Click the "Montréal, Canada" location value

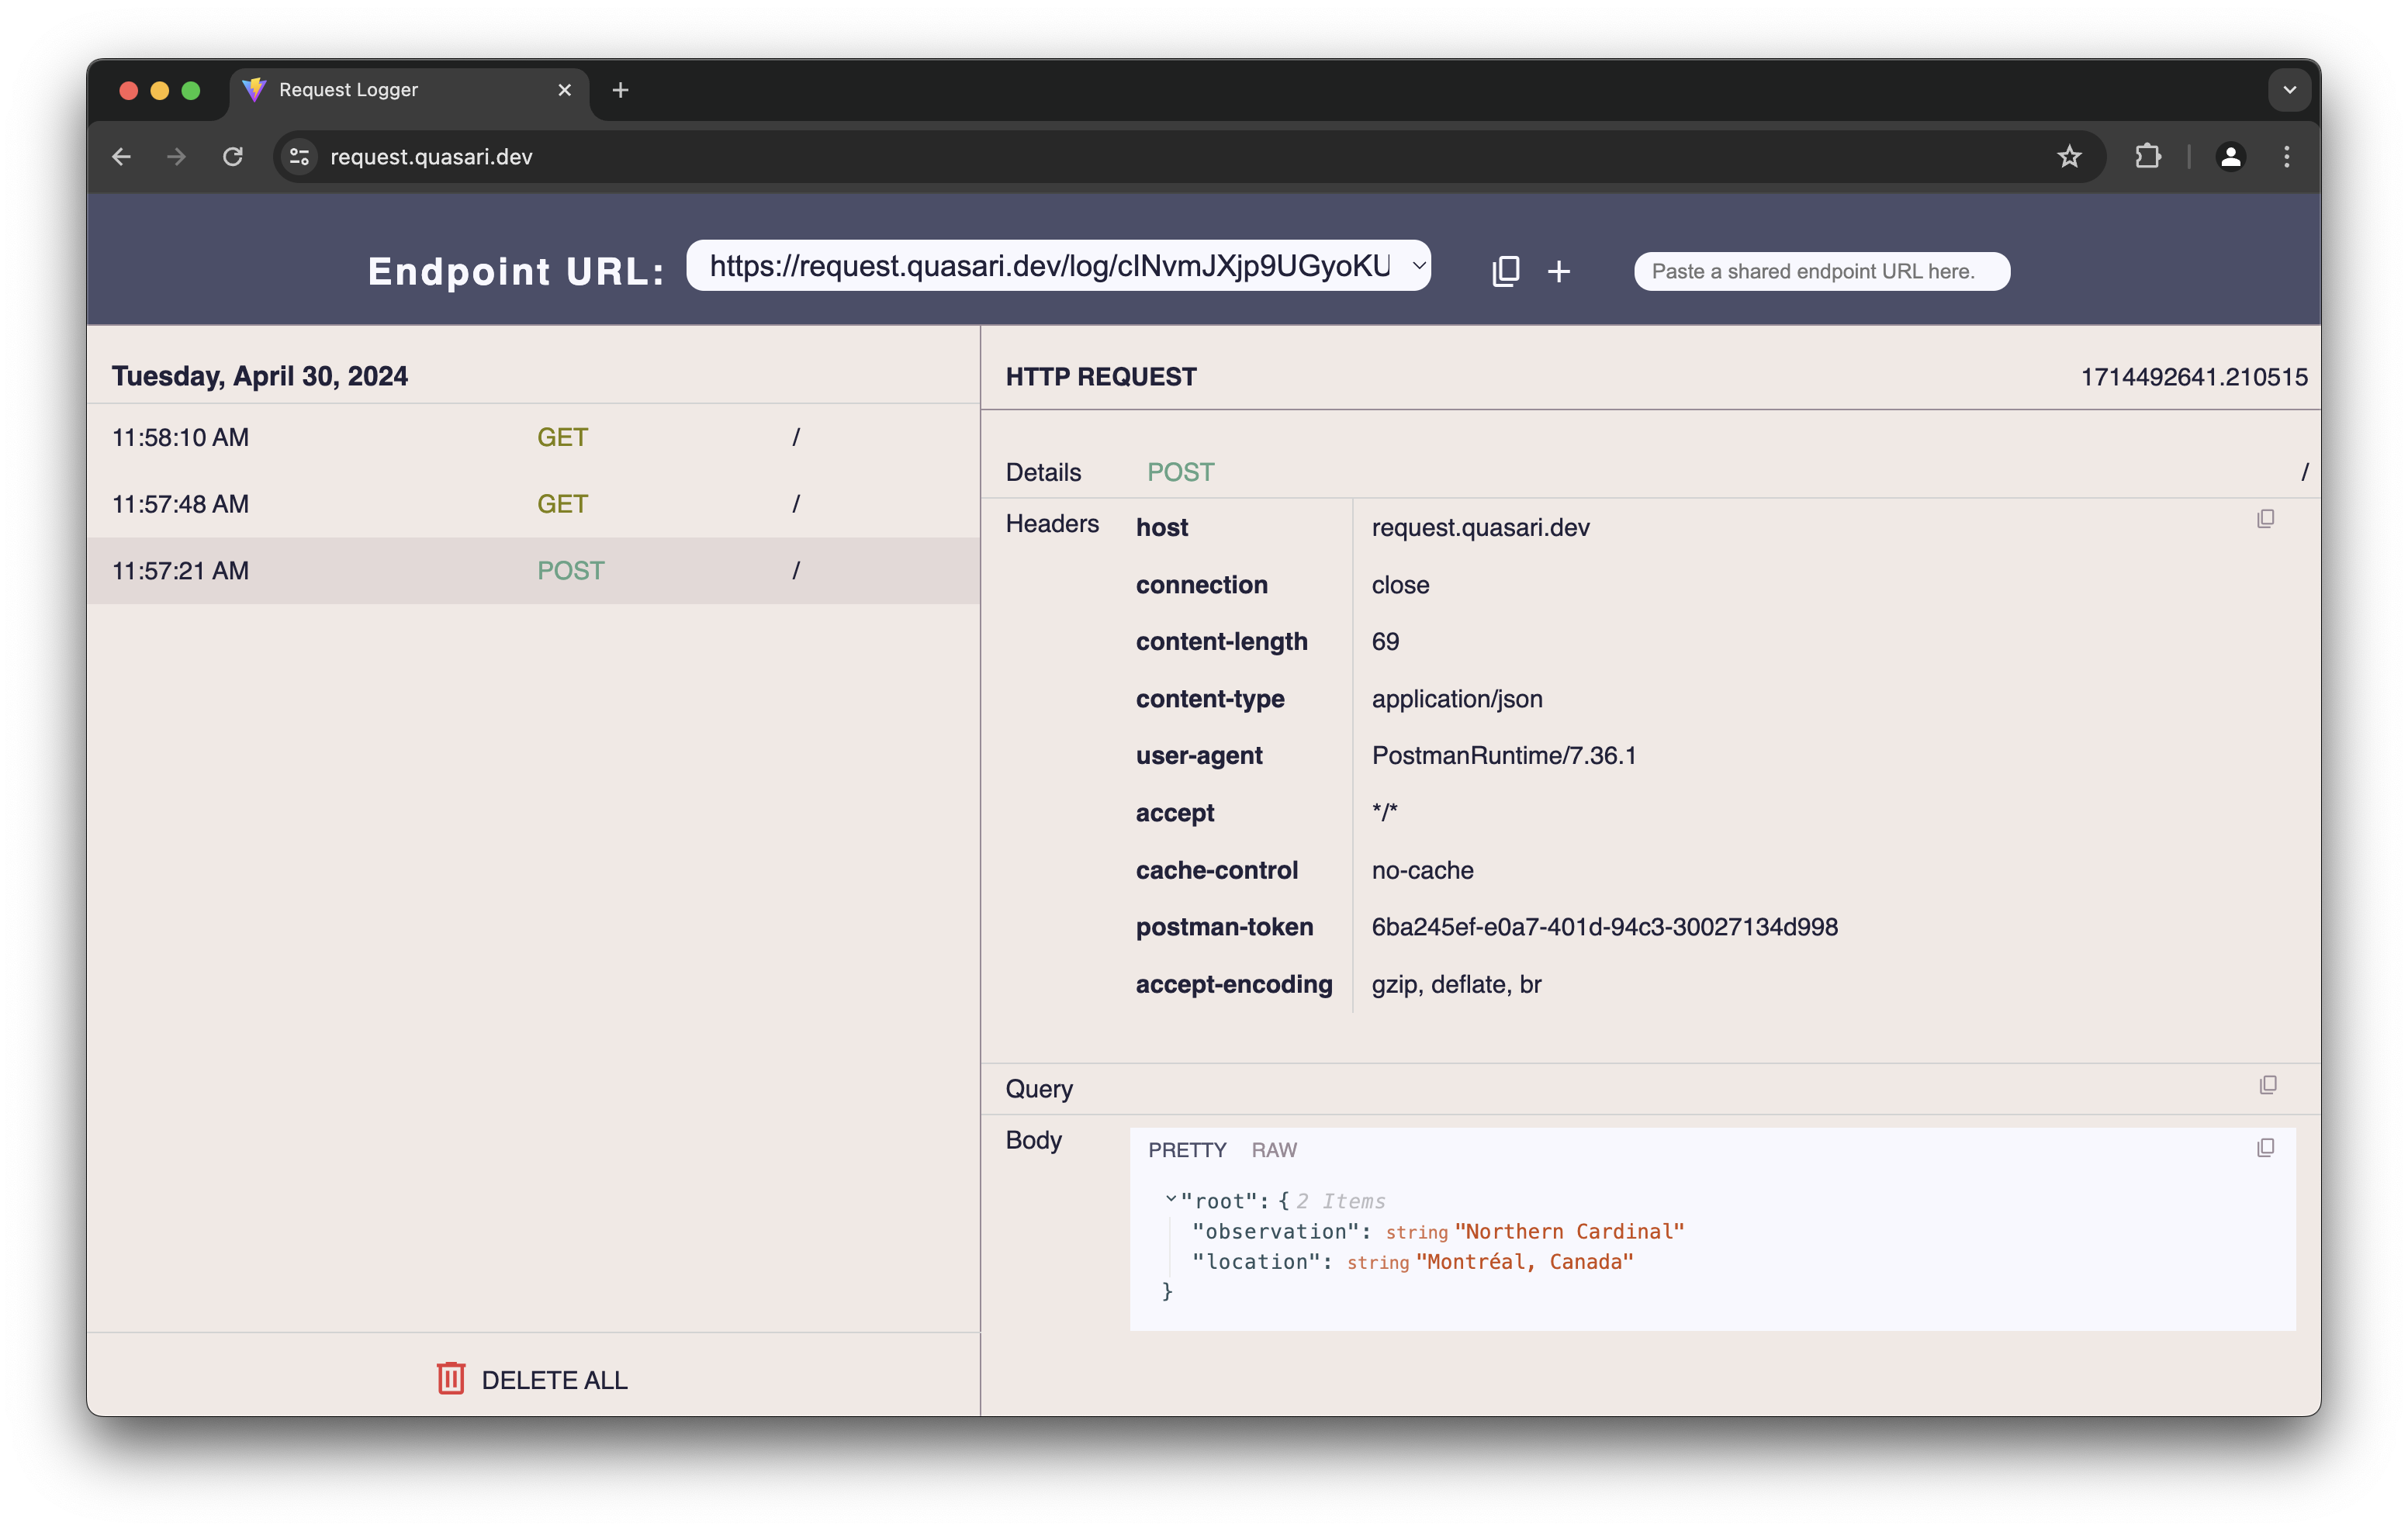pos(1524,1262)
